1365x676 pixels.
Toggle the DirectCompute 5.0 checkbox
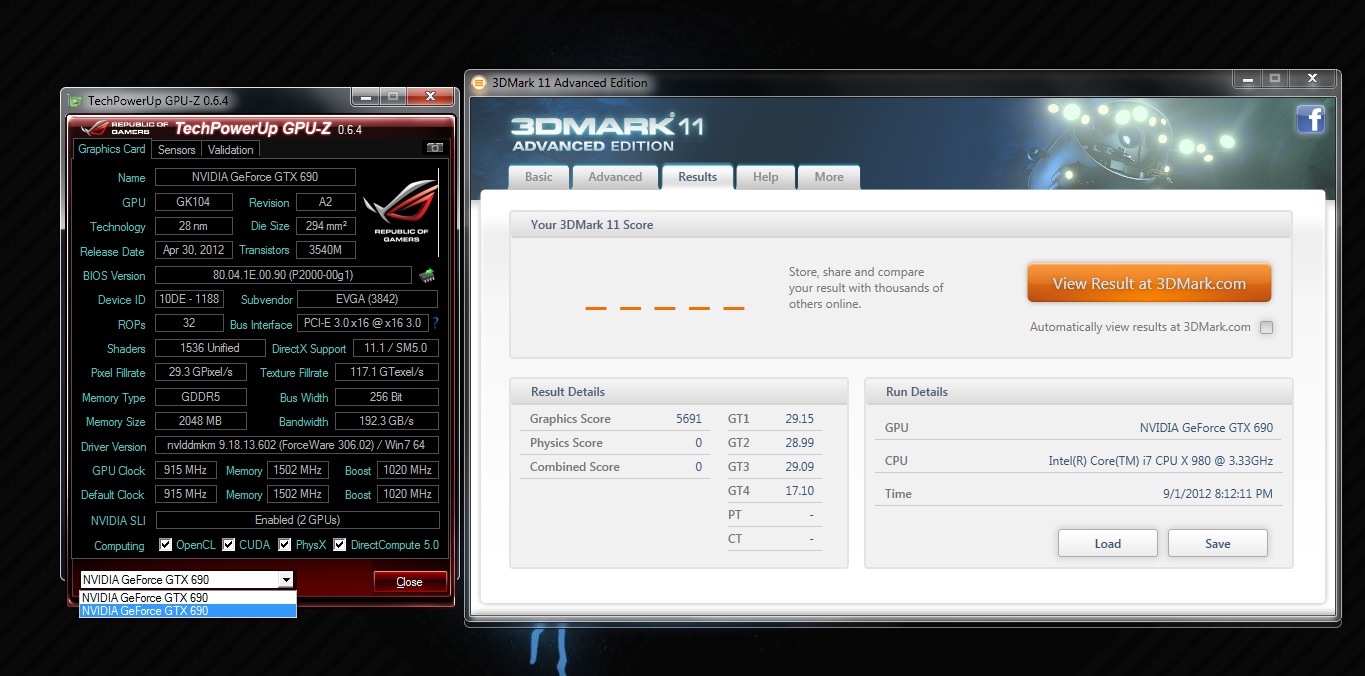[x=340, y=545]
